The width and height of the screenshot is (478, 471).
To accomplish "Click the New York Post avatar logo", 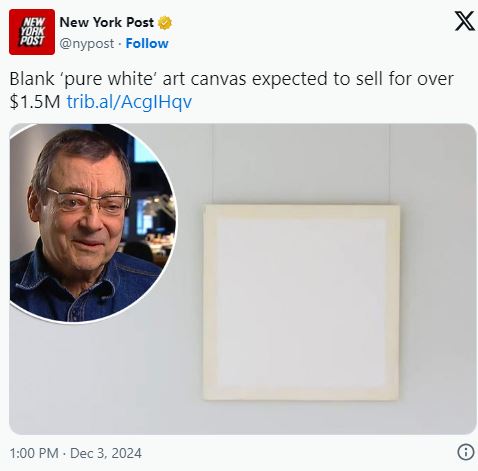I will [x=32, y=32].
